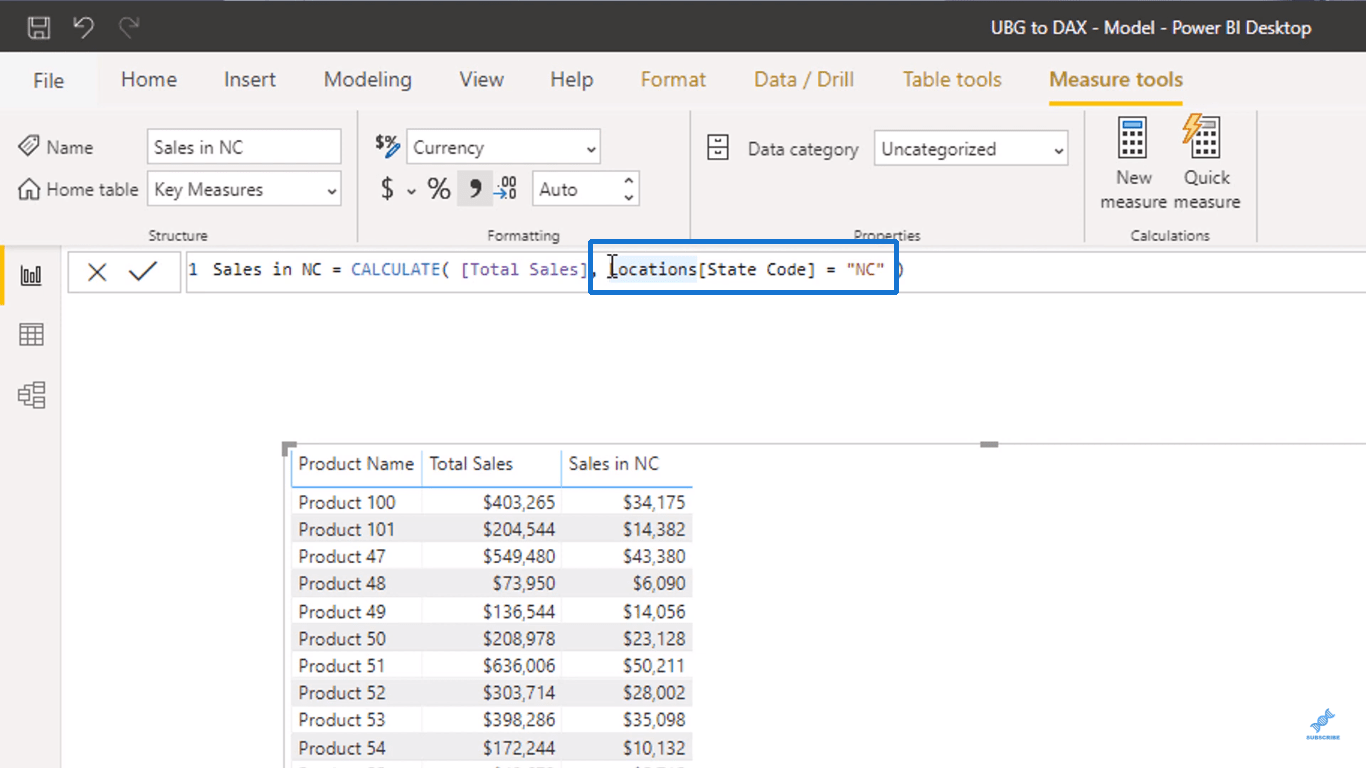Apply percentage format
This screenshot has height=768, width=1366.
pyautogui.click(x=439, y=188)
